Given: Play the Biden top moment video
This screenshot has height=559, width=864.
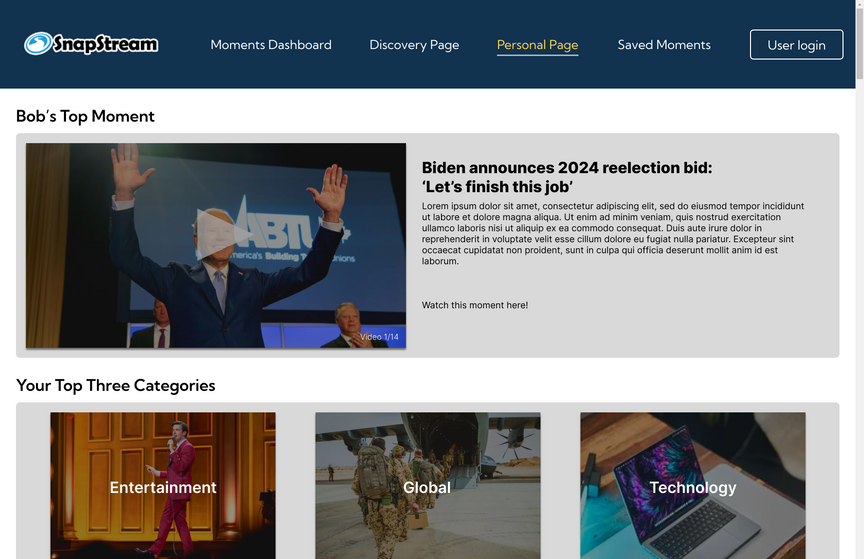Looking at the screenshot, I should pos(223,234).
